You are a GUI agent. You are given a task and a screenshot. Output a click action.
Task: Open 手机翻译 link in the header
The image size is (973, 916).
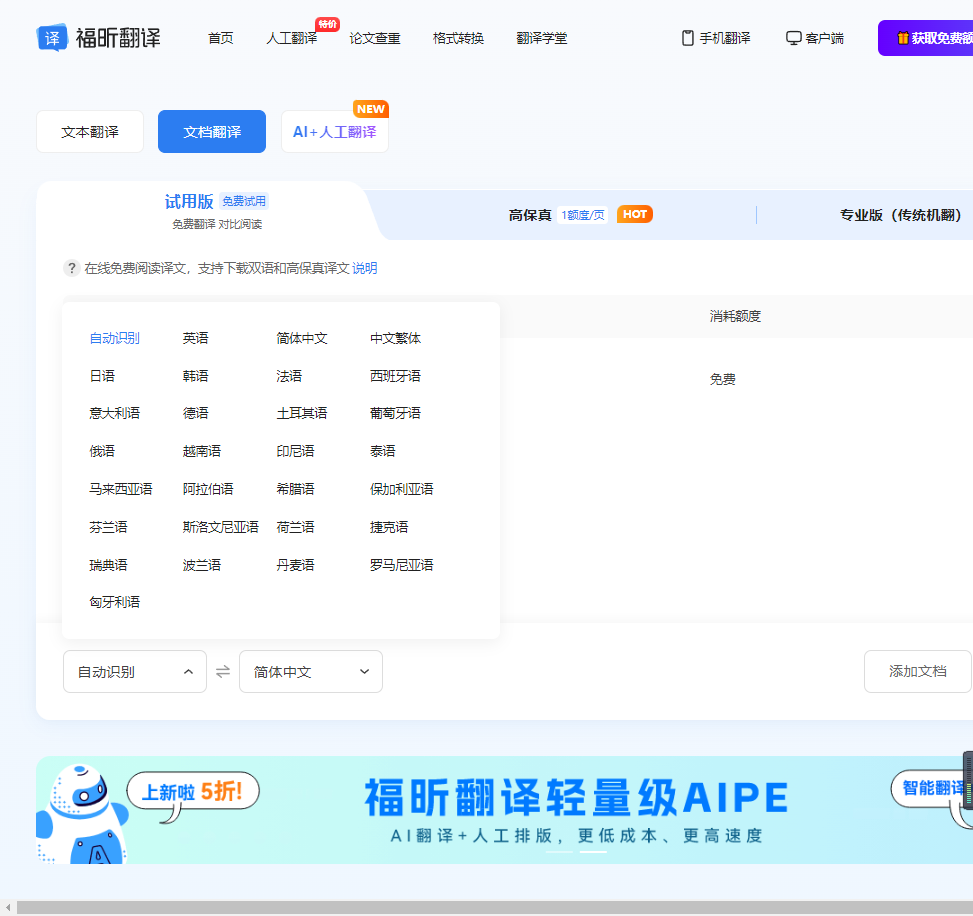(x=717, y=38)
